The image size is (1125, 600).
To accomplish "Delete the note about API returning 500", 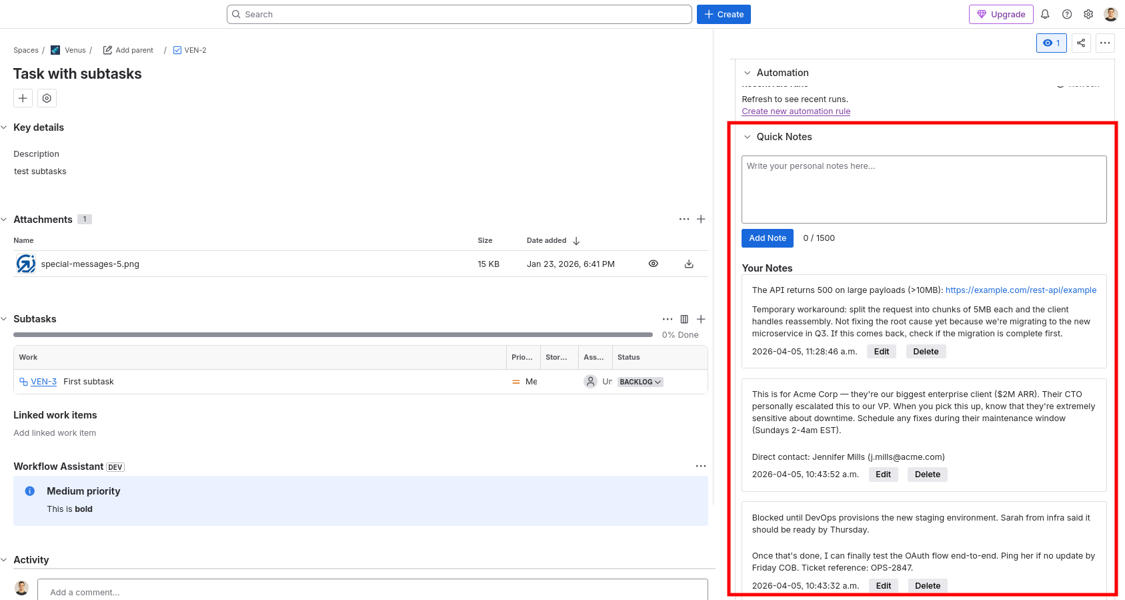I will tap(926, 352).
